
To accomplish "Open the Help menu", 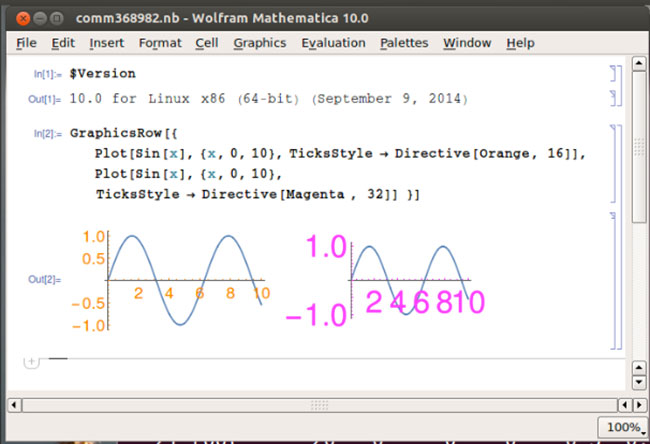I will pyautogui.click(x=520, y=43).
